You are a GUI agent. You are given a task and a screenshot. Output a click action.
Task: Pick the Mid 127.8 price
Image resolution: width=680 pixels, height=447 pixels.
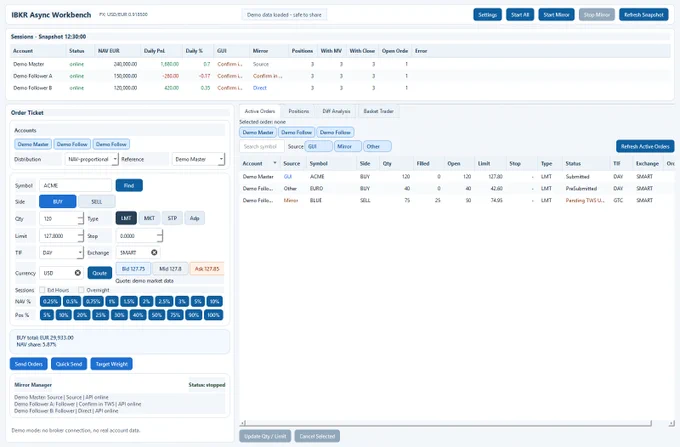click(170, 269)
